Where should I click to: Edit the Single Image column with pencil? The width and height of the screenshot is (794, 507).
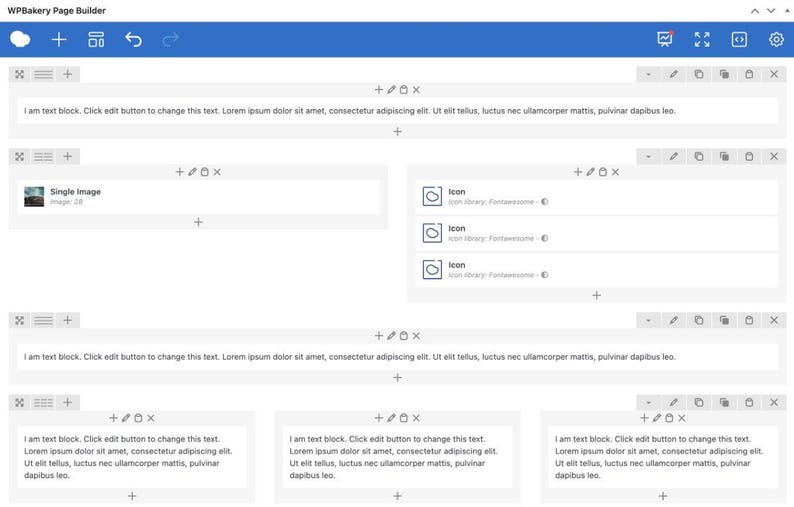pos(192,172)
